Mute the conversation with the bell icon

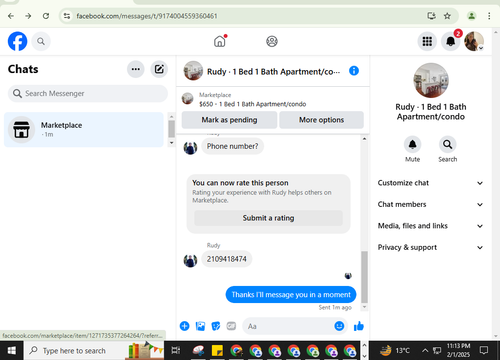412,144
